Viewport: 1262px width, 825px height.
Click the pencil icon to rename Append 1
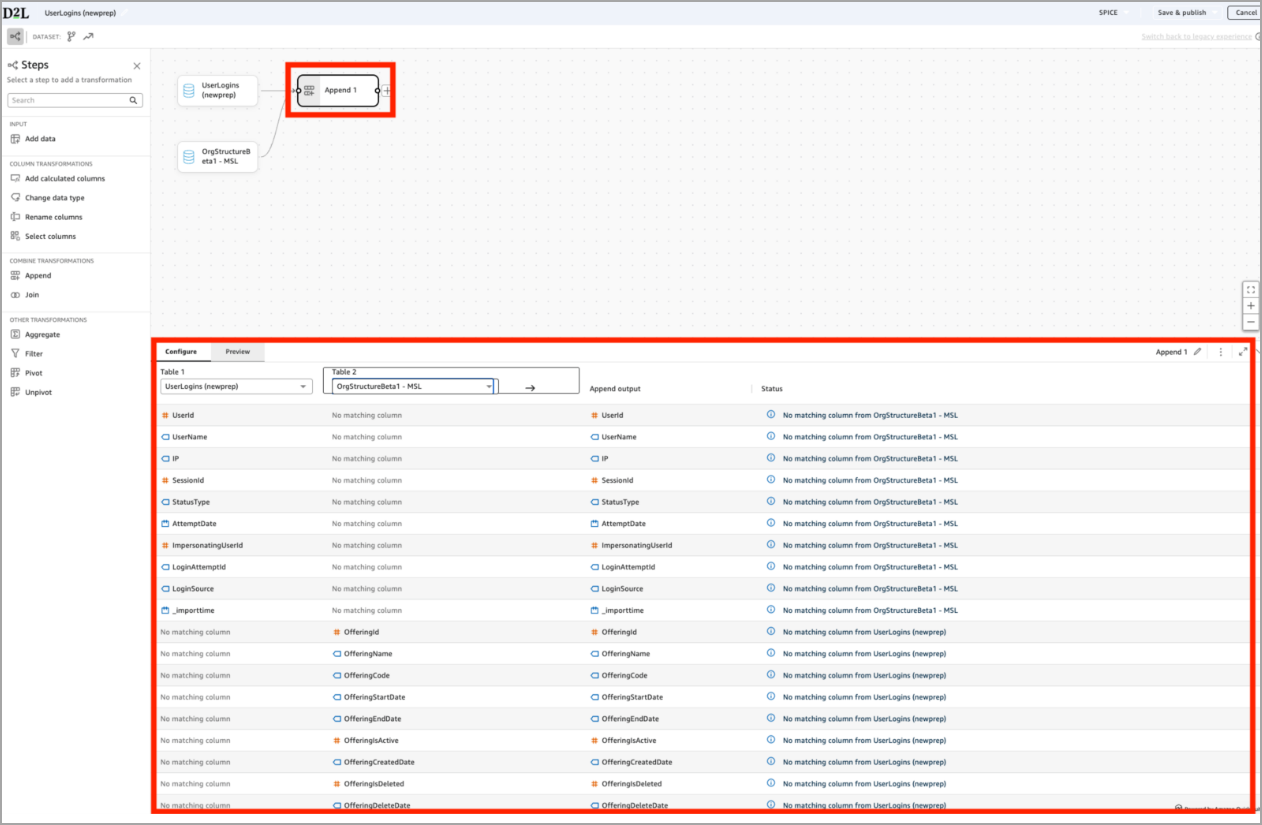point(1198,352)
